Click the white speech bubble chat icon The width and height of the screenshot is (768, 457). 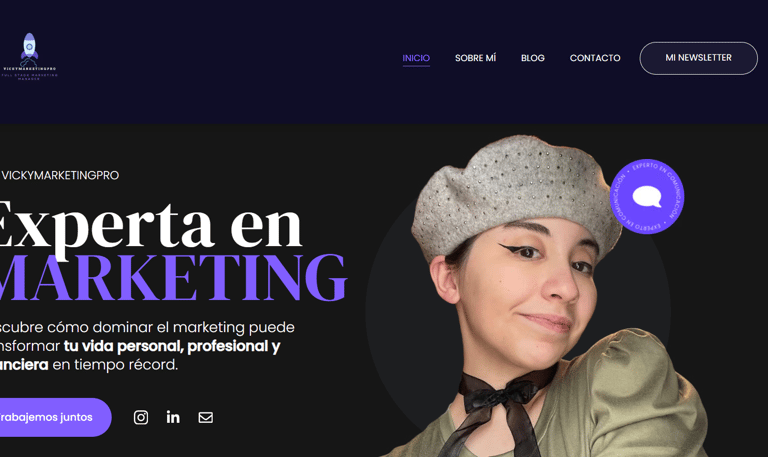click(x=647, y=197)
